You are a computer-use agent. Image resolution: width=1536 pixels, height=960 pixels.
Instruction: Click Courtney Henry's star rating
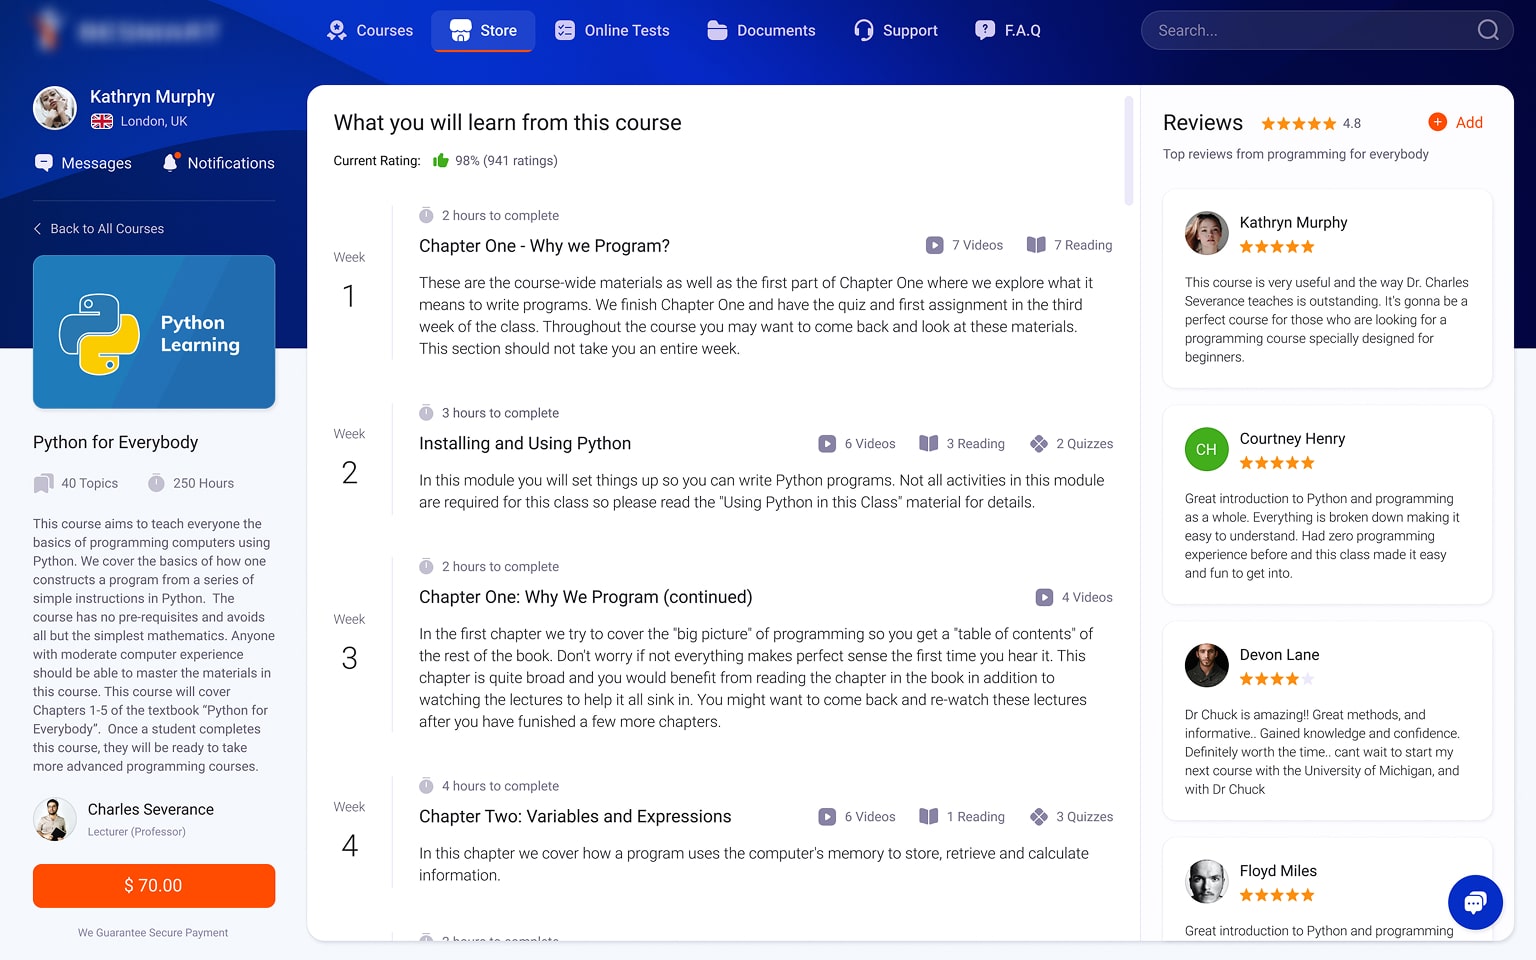click(x=1277, y=463)
